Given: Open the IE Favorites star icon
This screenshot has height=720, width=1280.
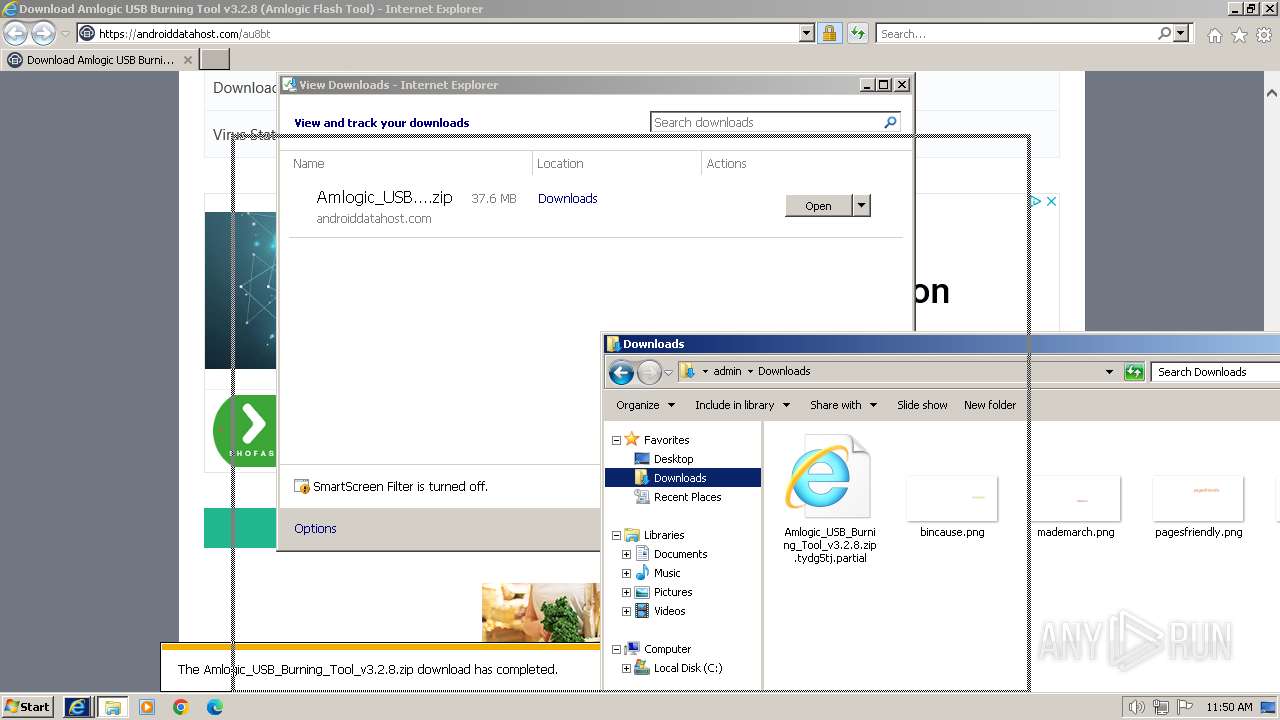Looking at the screenshot, I should (1239, 35).
